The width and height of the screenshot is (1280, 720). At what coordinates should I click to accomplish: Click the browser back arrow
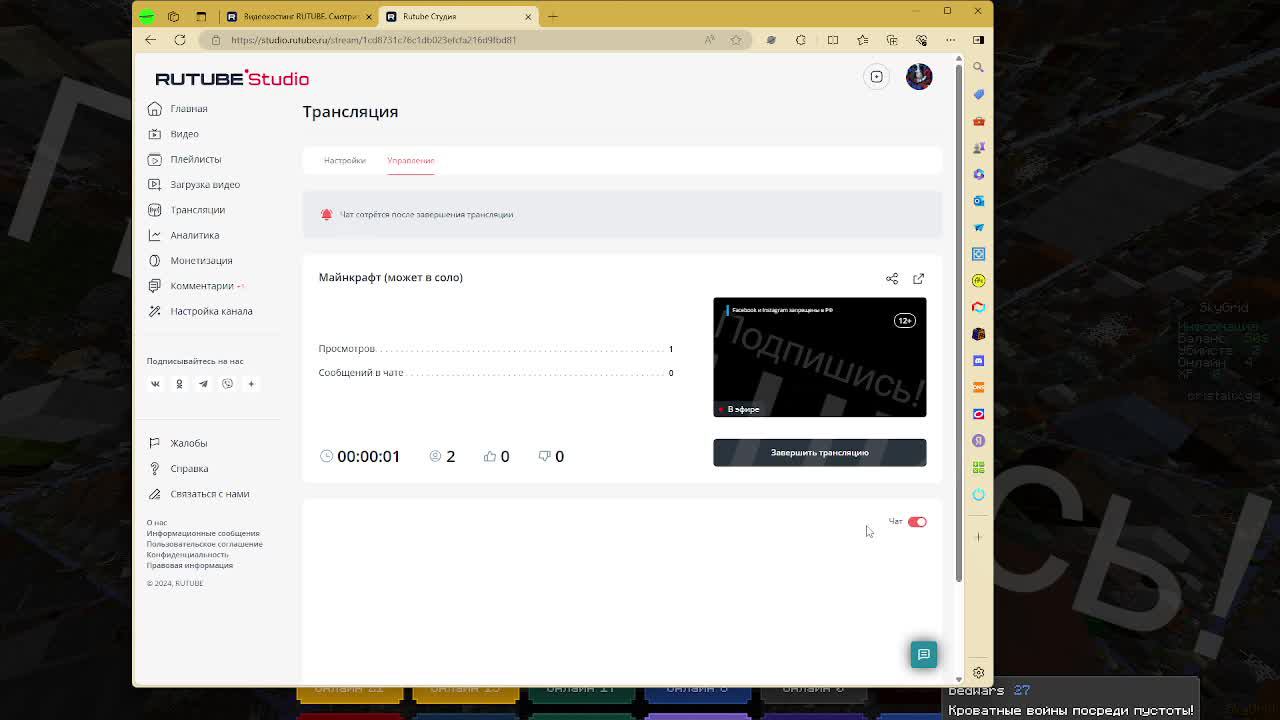click(x=150, y=40)
